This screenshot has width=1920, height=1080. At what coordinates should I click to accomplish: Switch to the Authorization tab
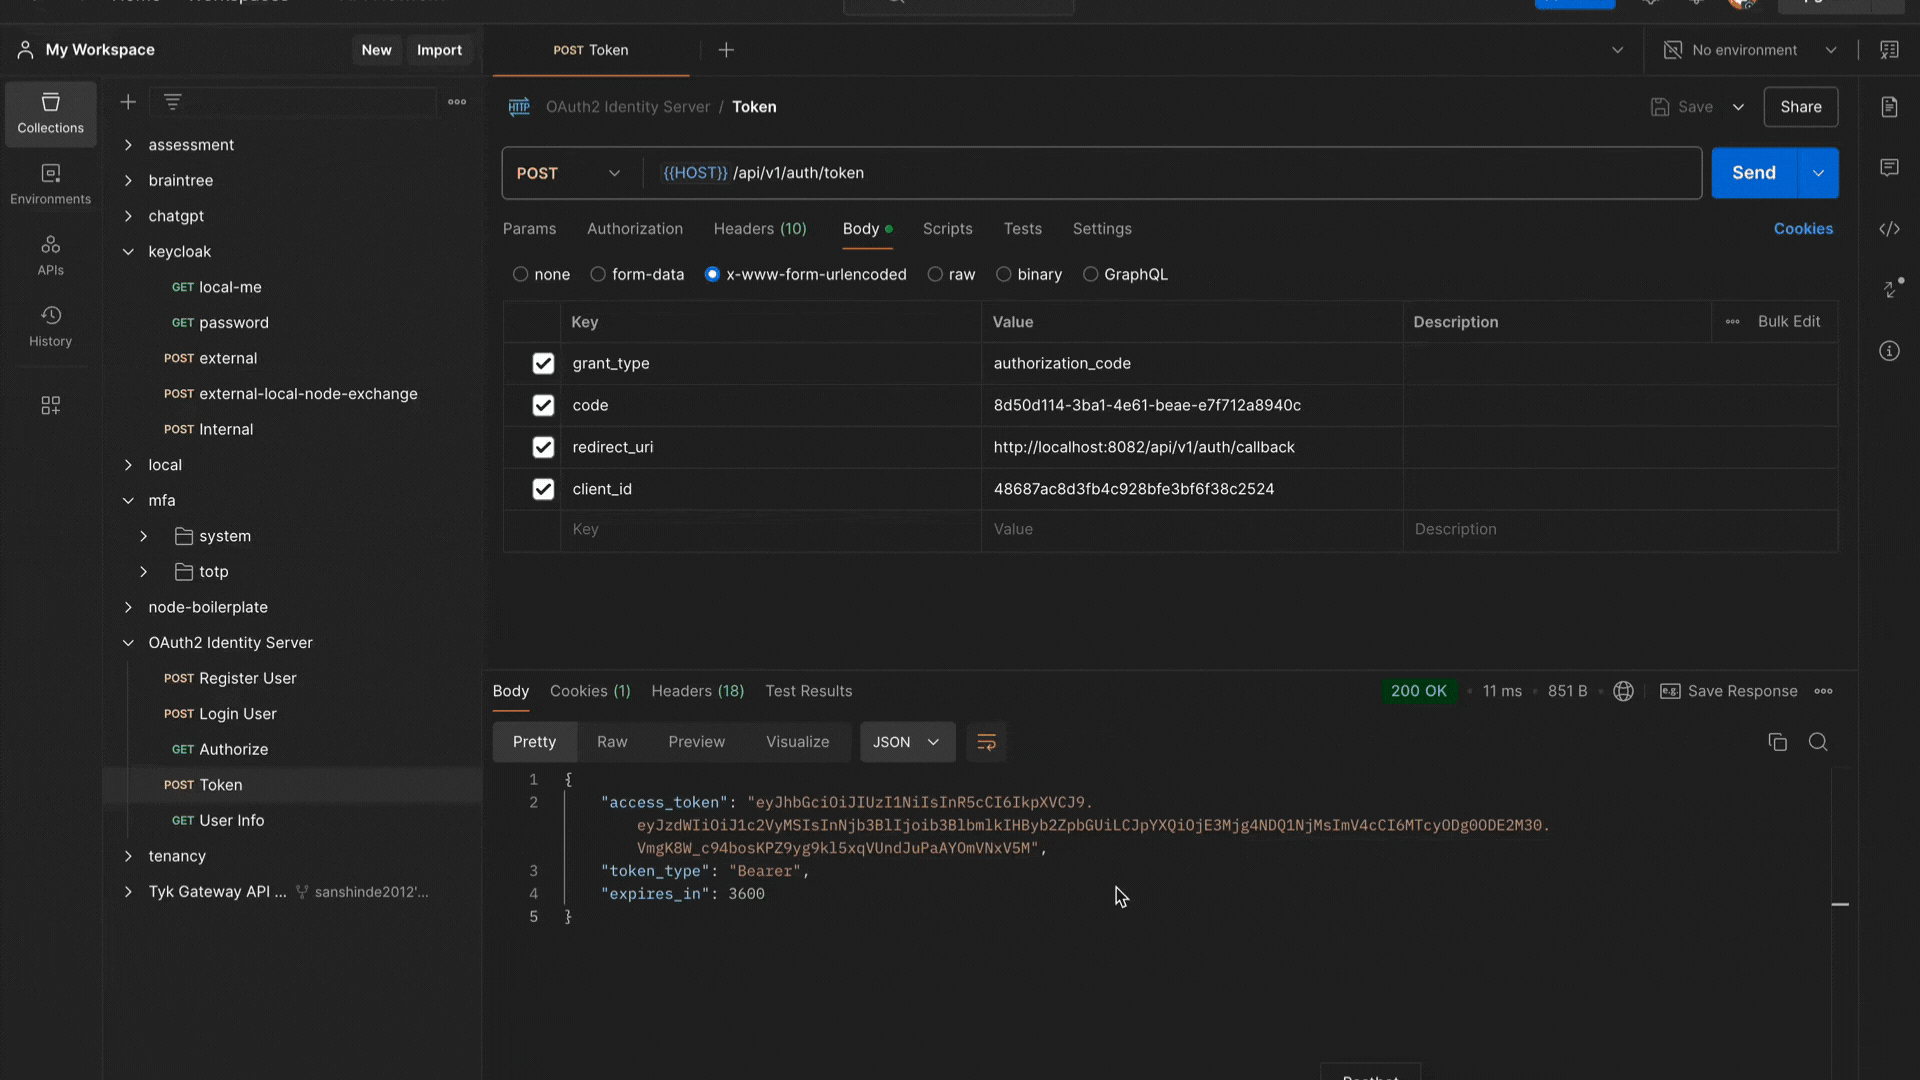635,229
